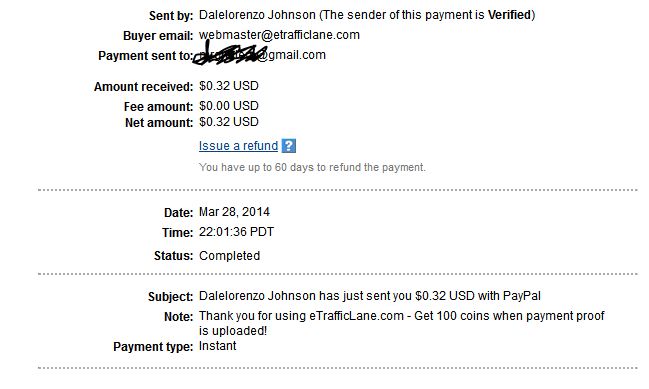649x389 pixels.
Task: Click the sender name Dalelorenzo Johnson
Action: coord(257,15)
